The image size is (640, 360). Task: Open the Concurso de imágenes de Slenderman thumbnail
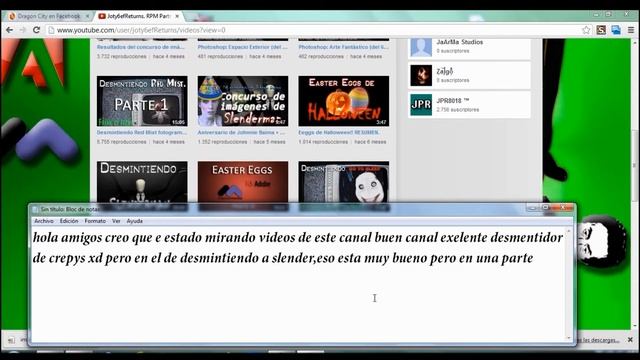(243, 101)
